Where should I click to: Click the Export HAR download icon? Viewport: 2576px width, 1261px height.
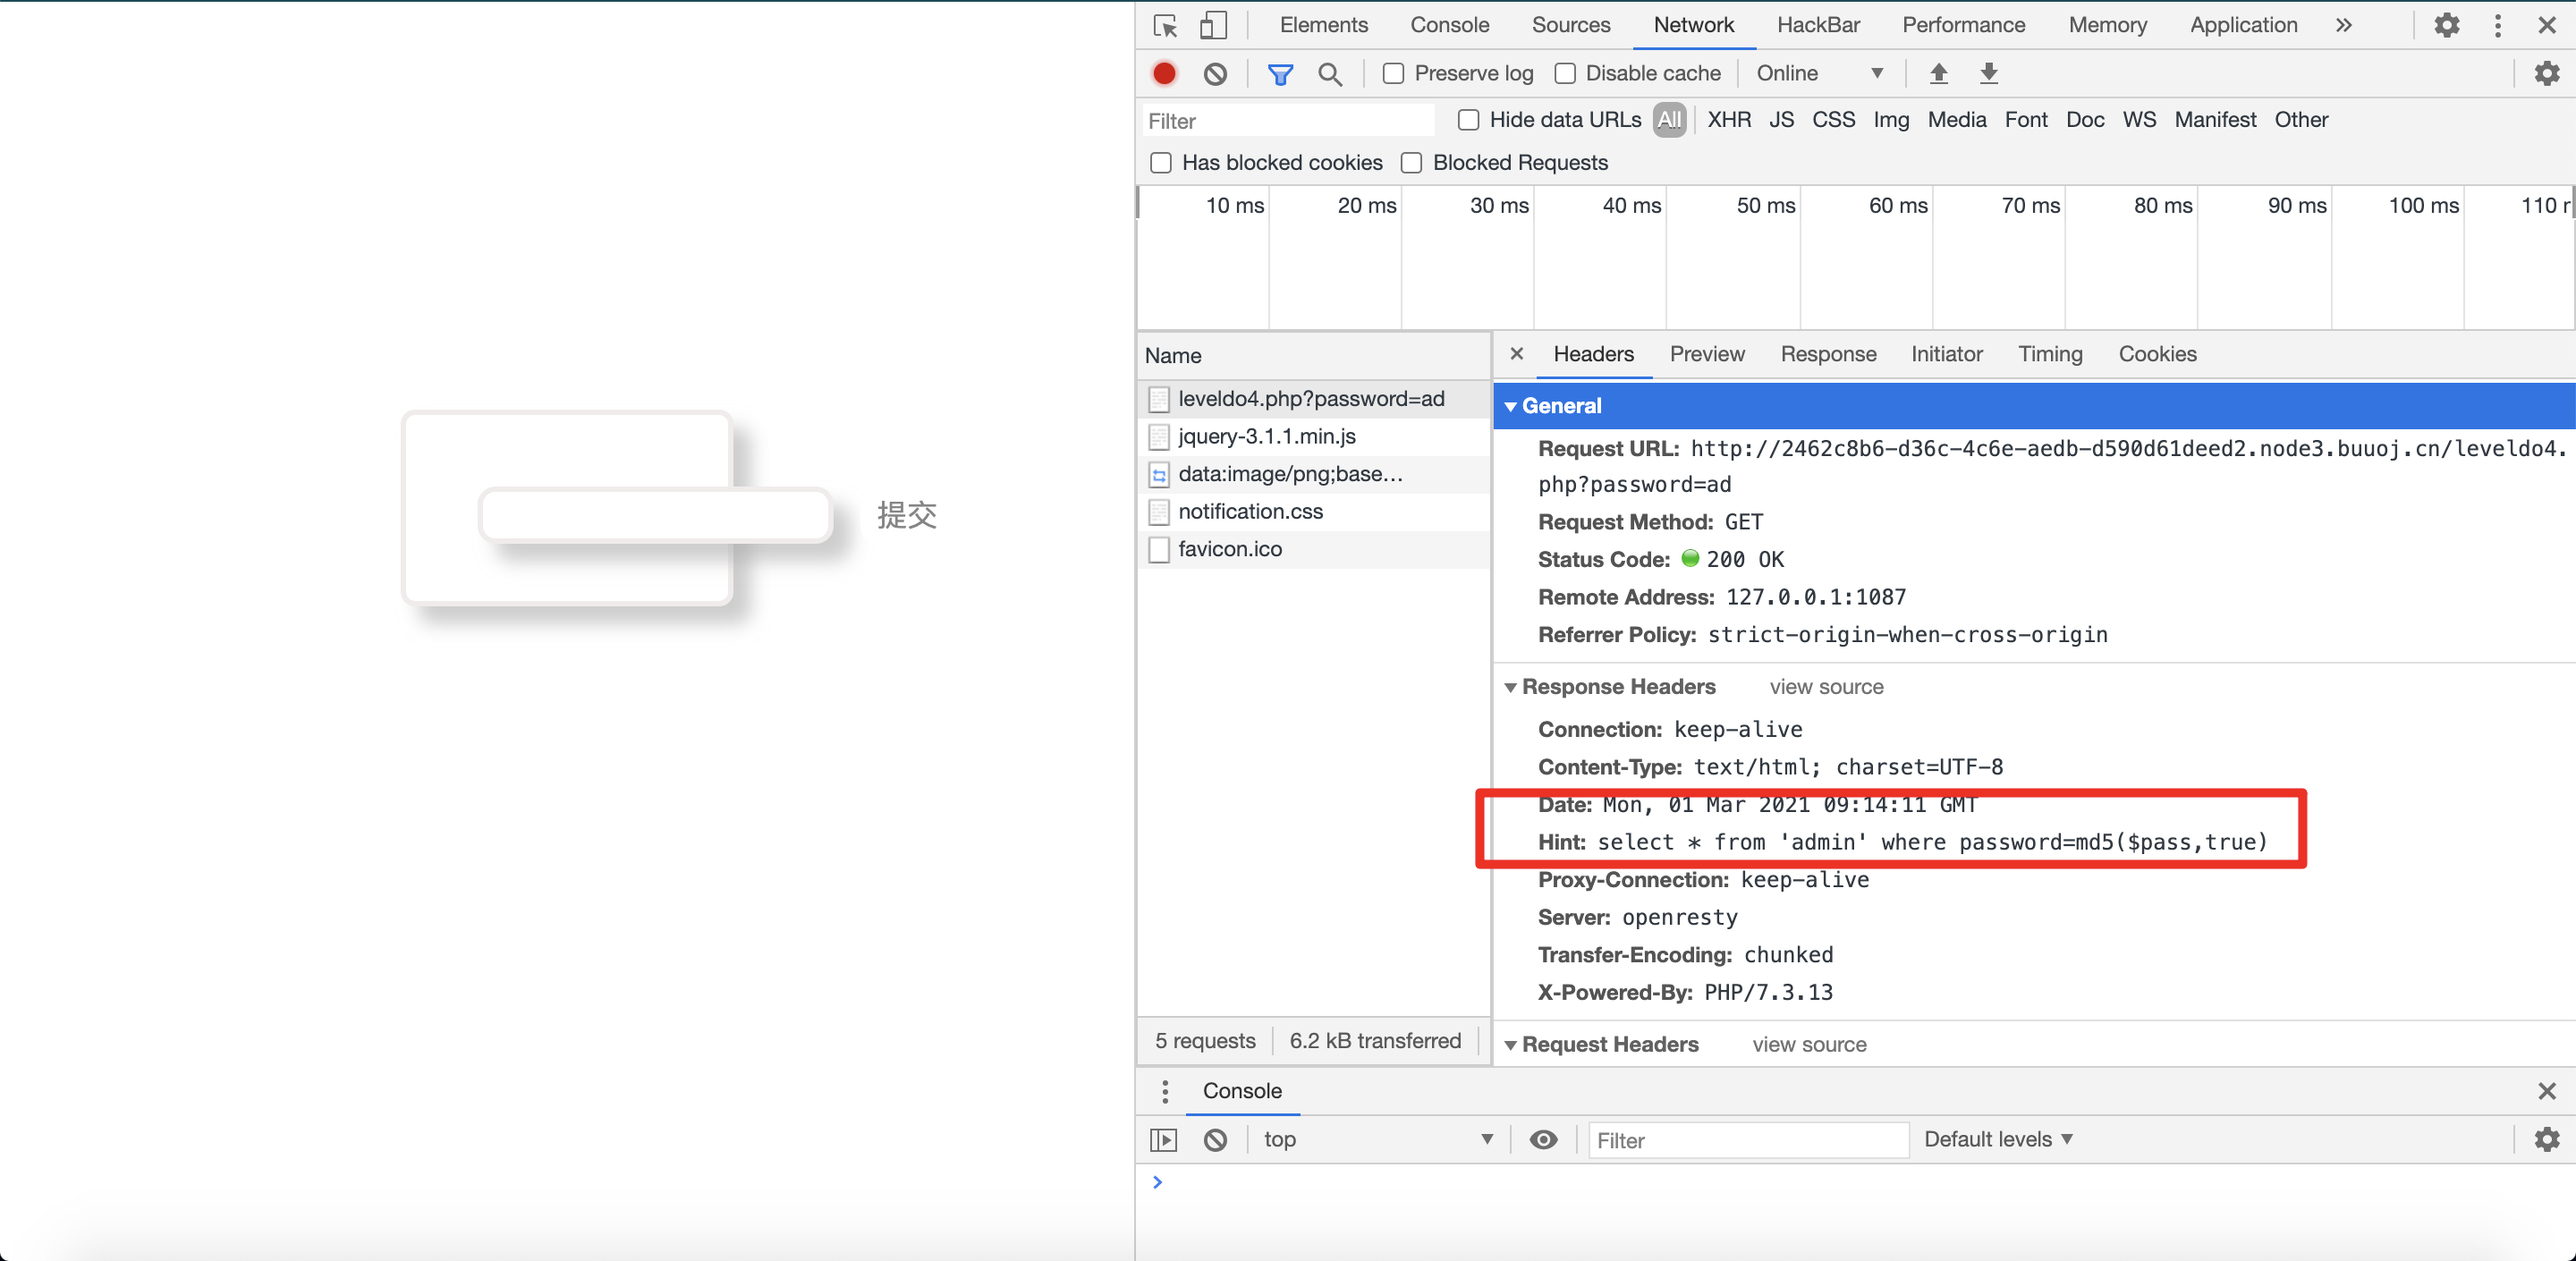point(1988,73)
